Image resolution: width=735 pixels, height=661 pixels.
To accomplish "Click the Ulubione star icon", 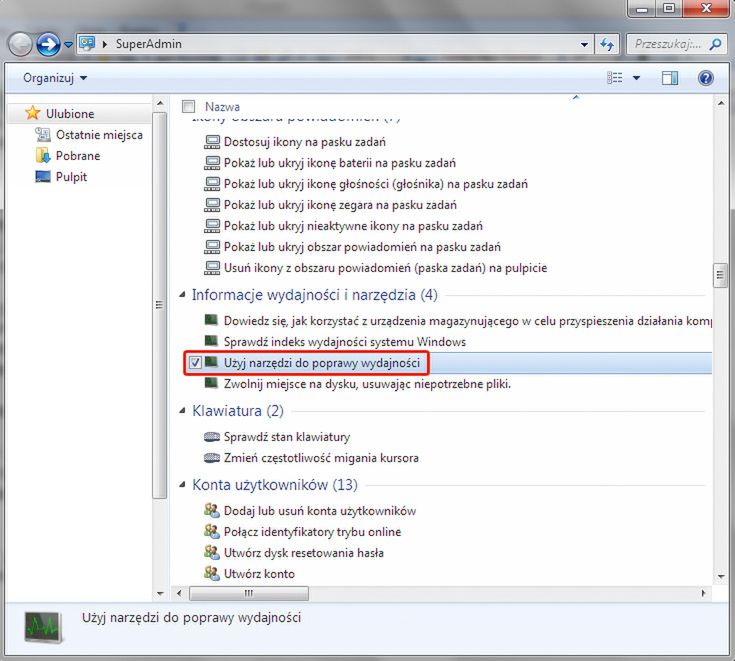I will 33,113.
